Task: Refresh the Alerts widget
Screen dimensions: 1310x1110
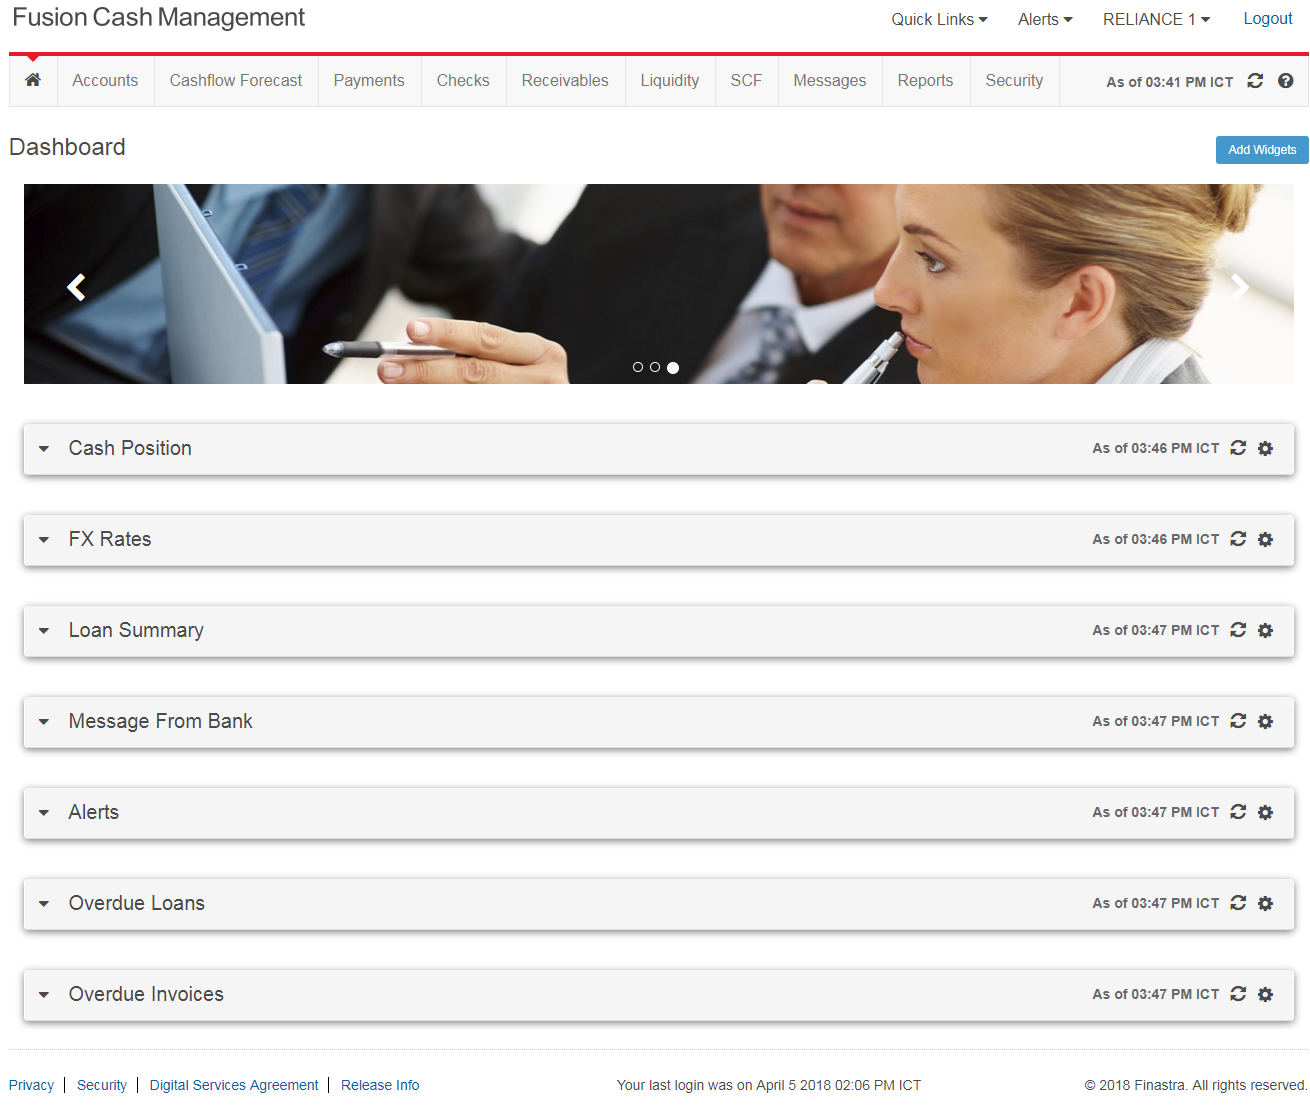Action: point(1238,812)
